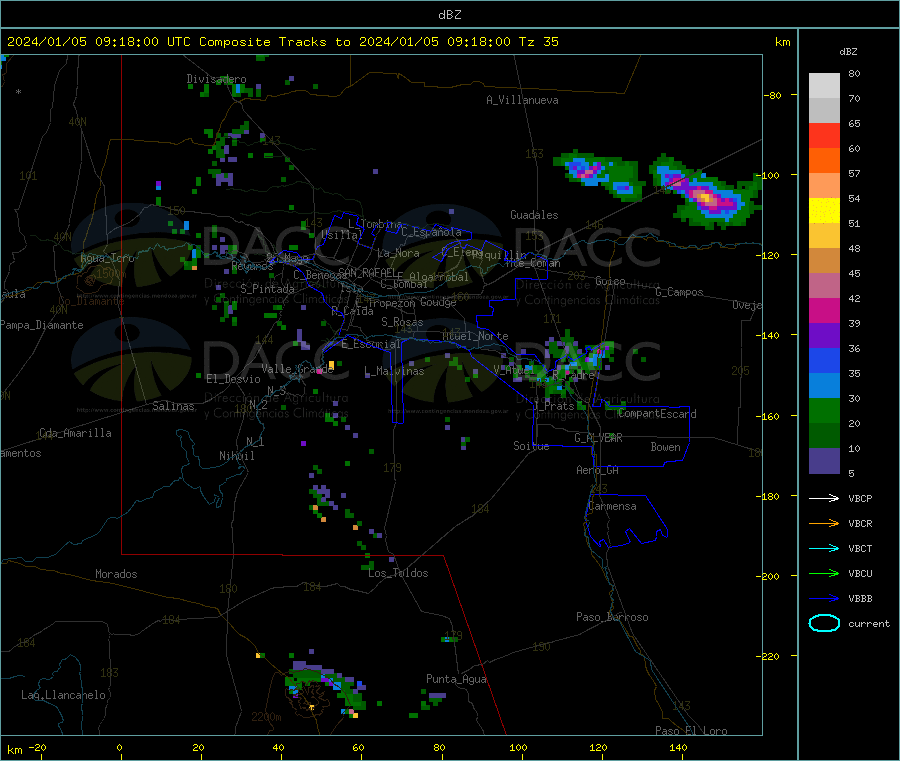This screenshot has width=900, height=761.
Task: Click the E_Escorial place label
Action: 371,344
